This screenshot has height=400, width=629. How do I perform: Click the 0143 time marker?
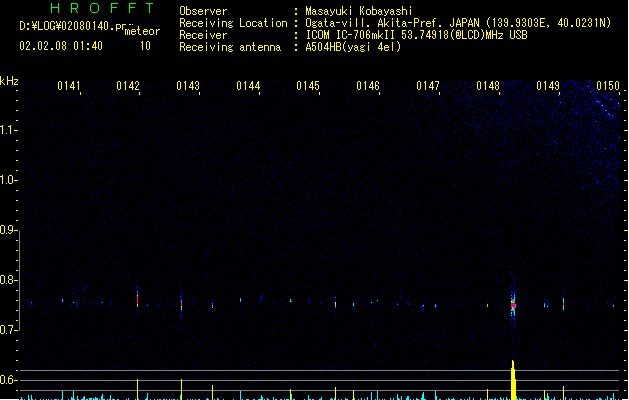pyautogui.click(x=188, y=86)
